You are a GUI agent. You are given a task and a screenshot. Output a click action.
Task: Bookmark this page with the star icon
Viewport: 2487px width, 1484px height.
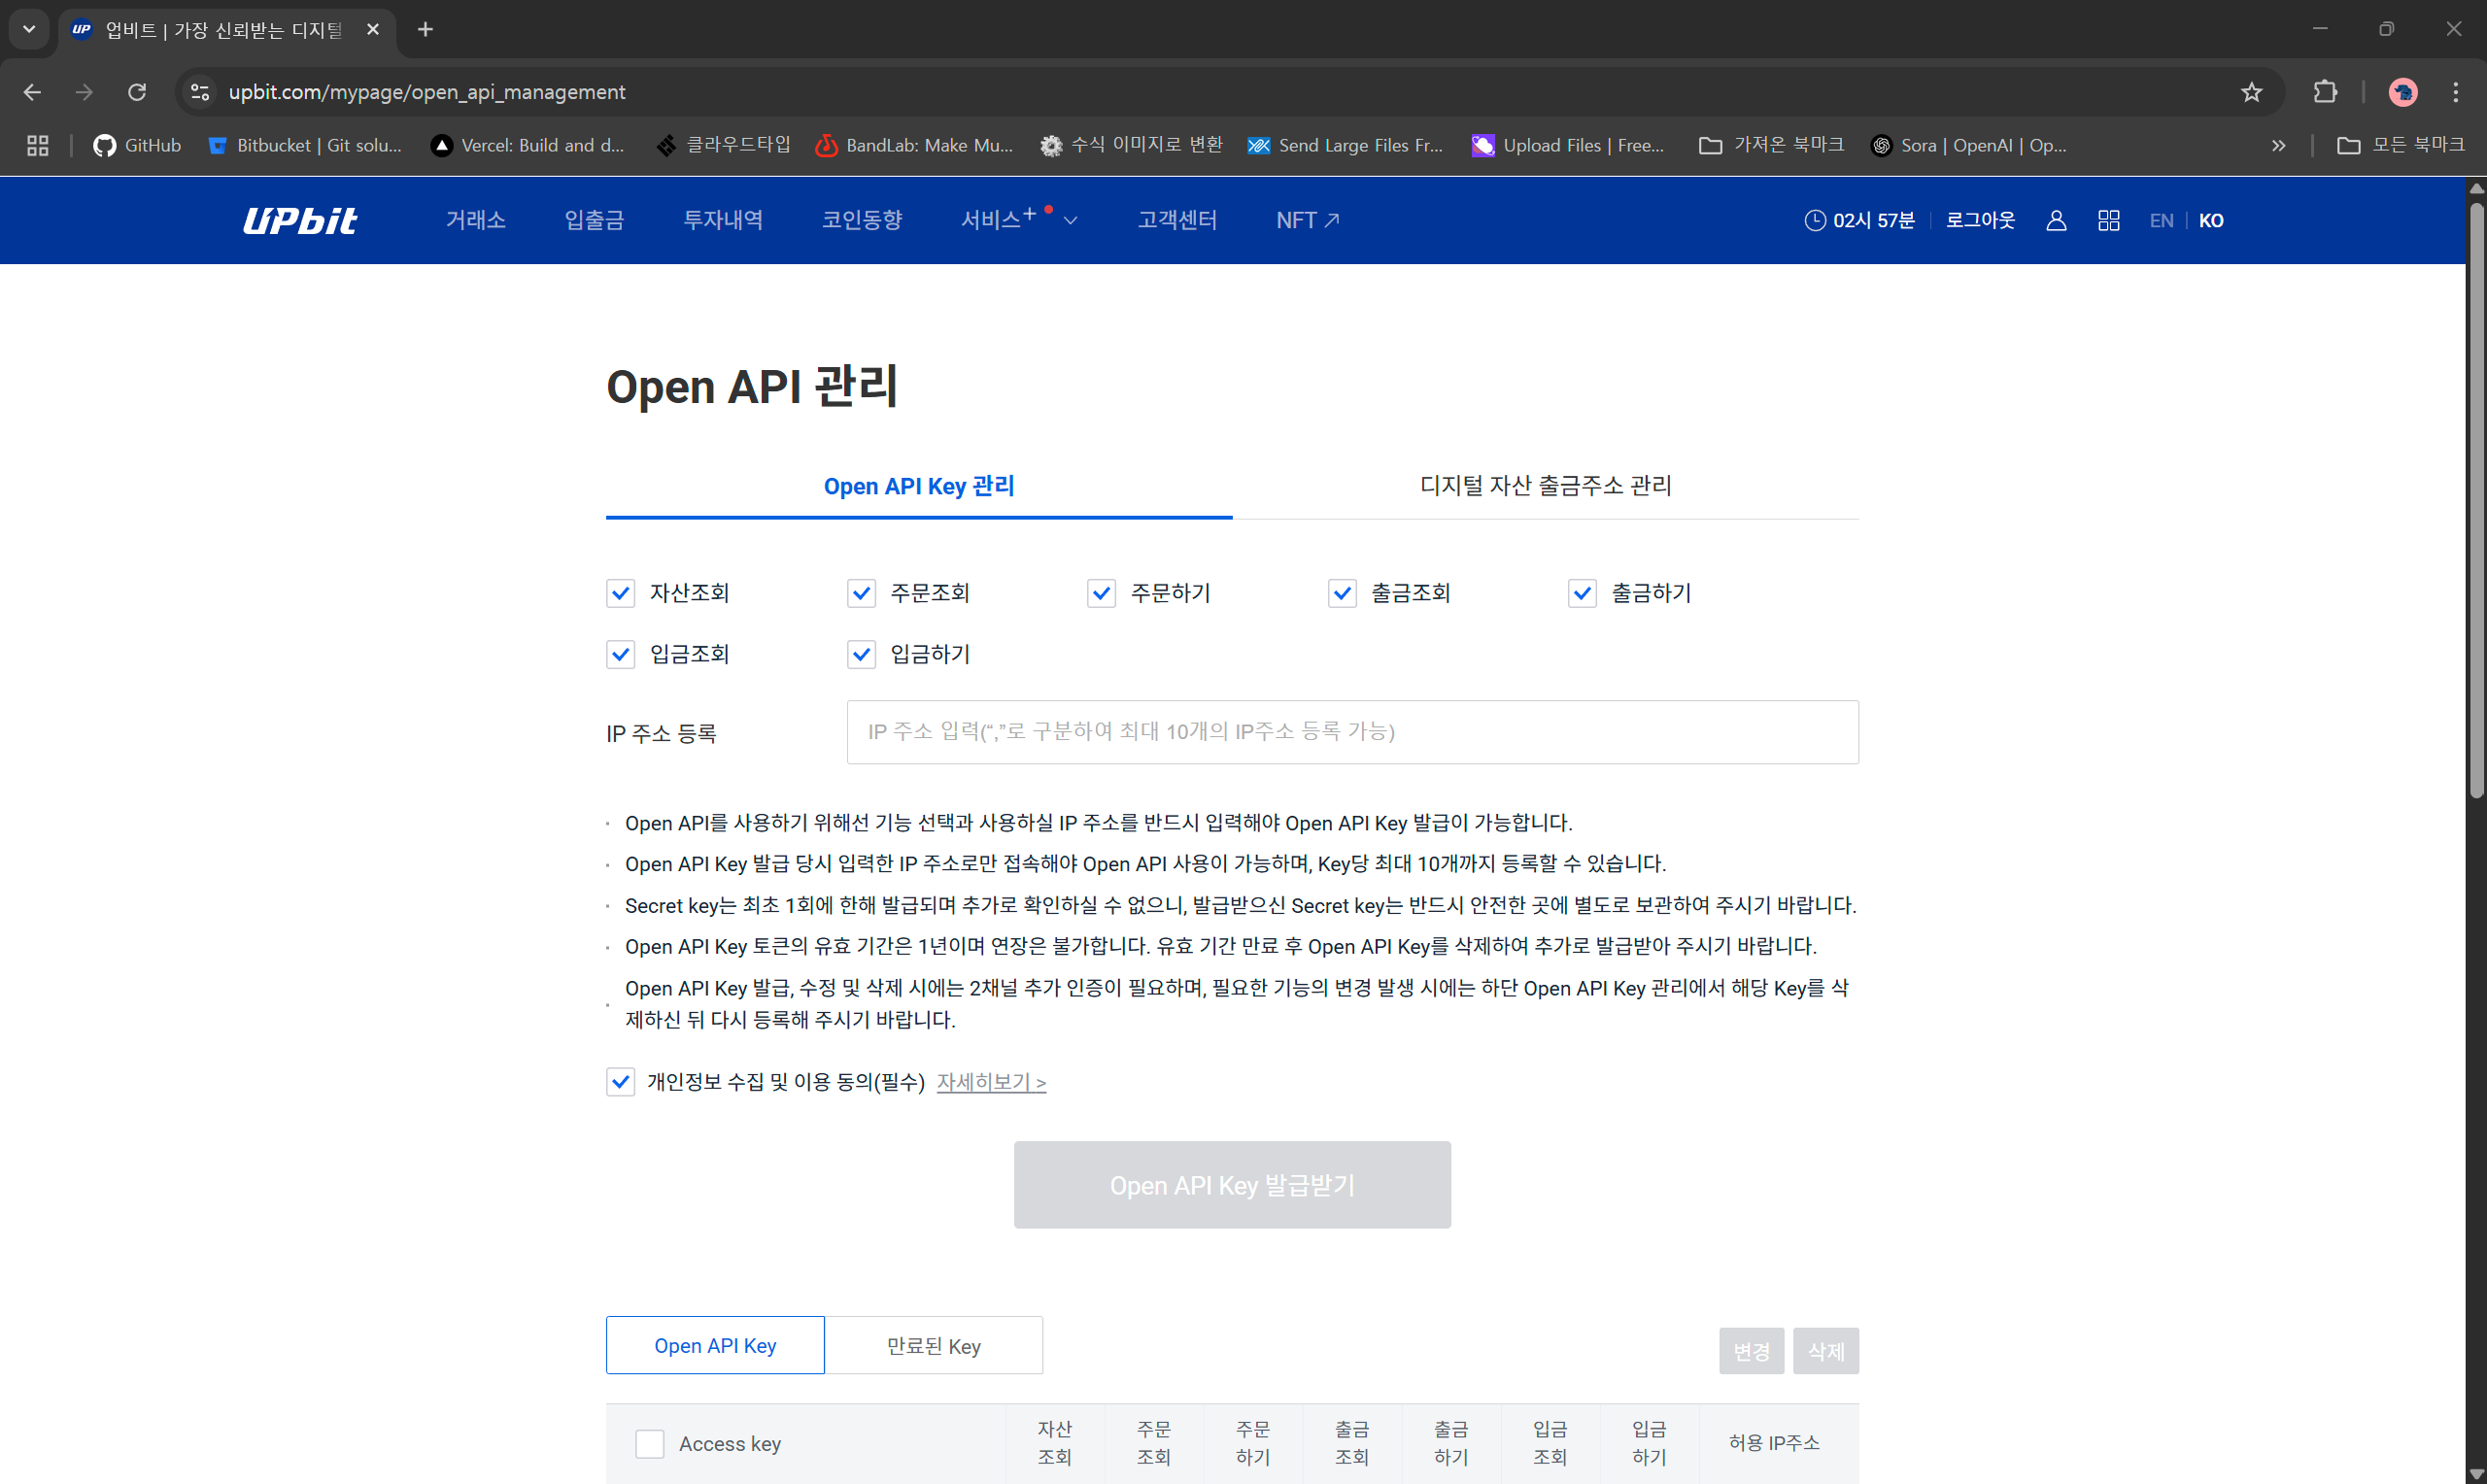point(2251,92)
